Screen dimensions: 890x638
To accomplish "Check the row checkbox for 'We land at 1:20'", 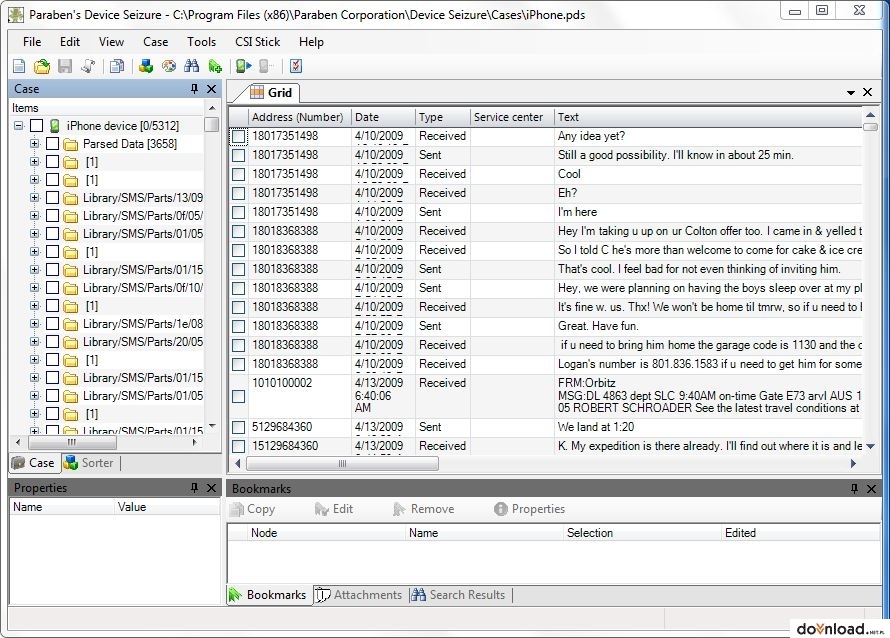I will 238,427.
